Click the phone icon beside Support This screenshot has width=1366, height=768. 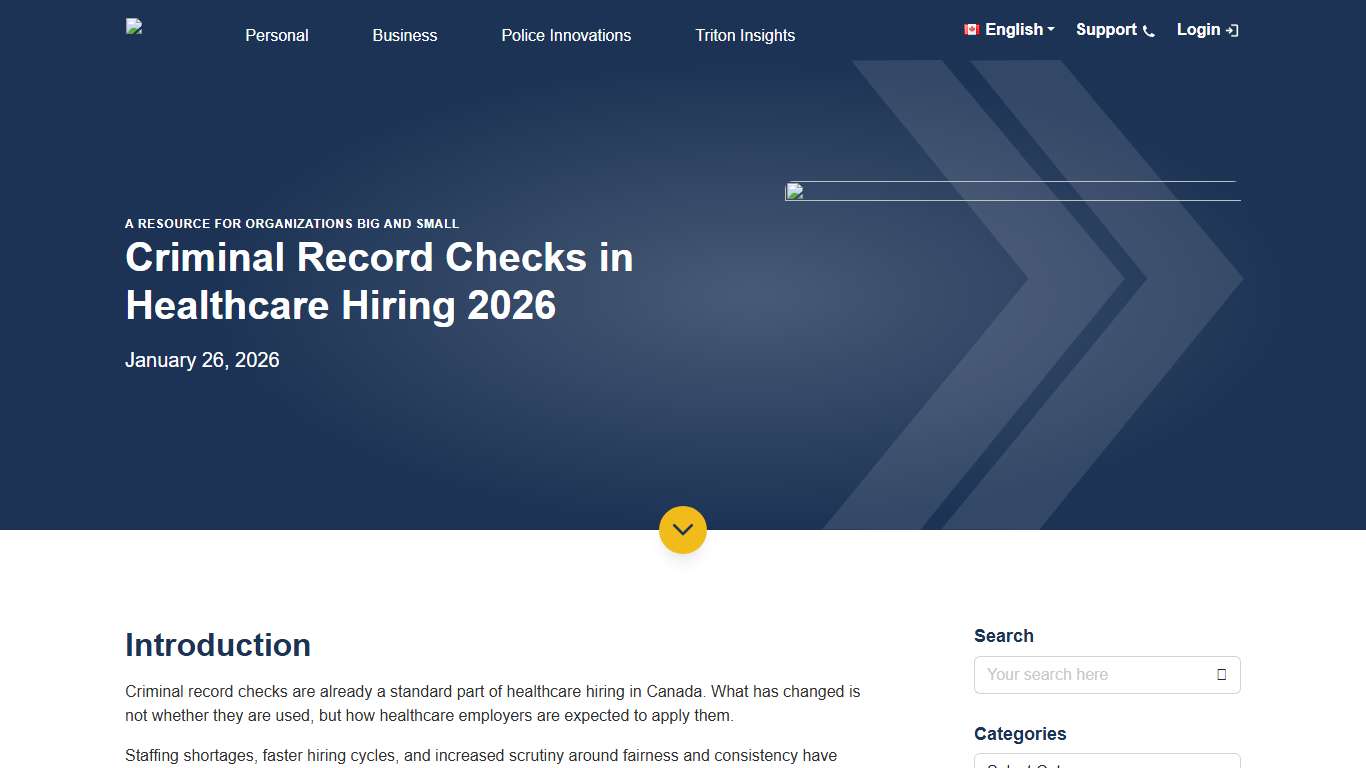[1148, 30]
